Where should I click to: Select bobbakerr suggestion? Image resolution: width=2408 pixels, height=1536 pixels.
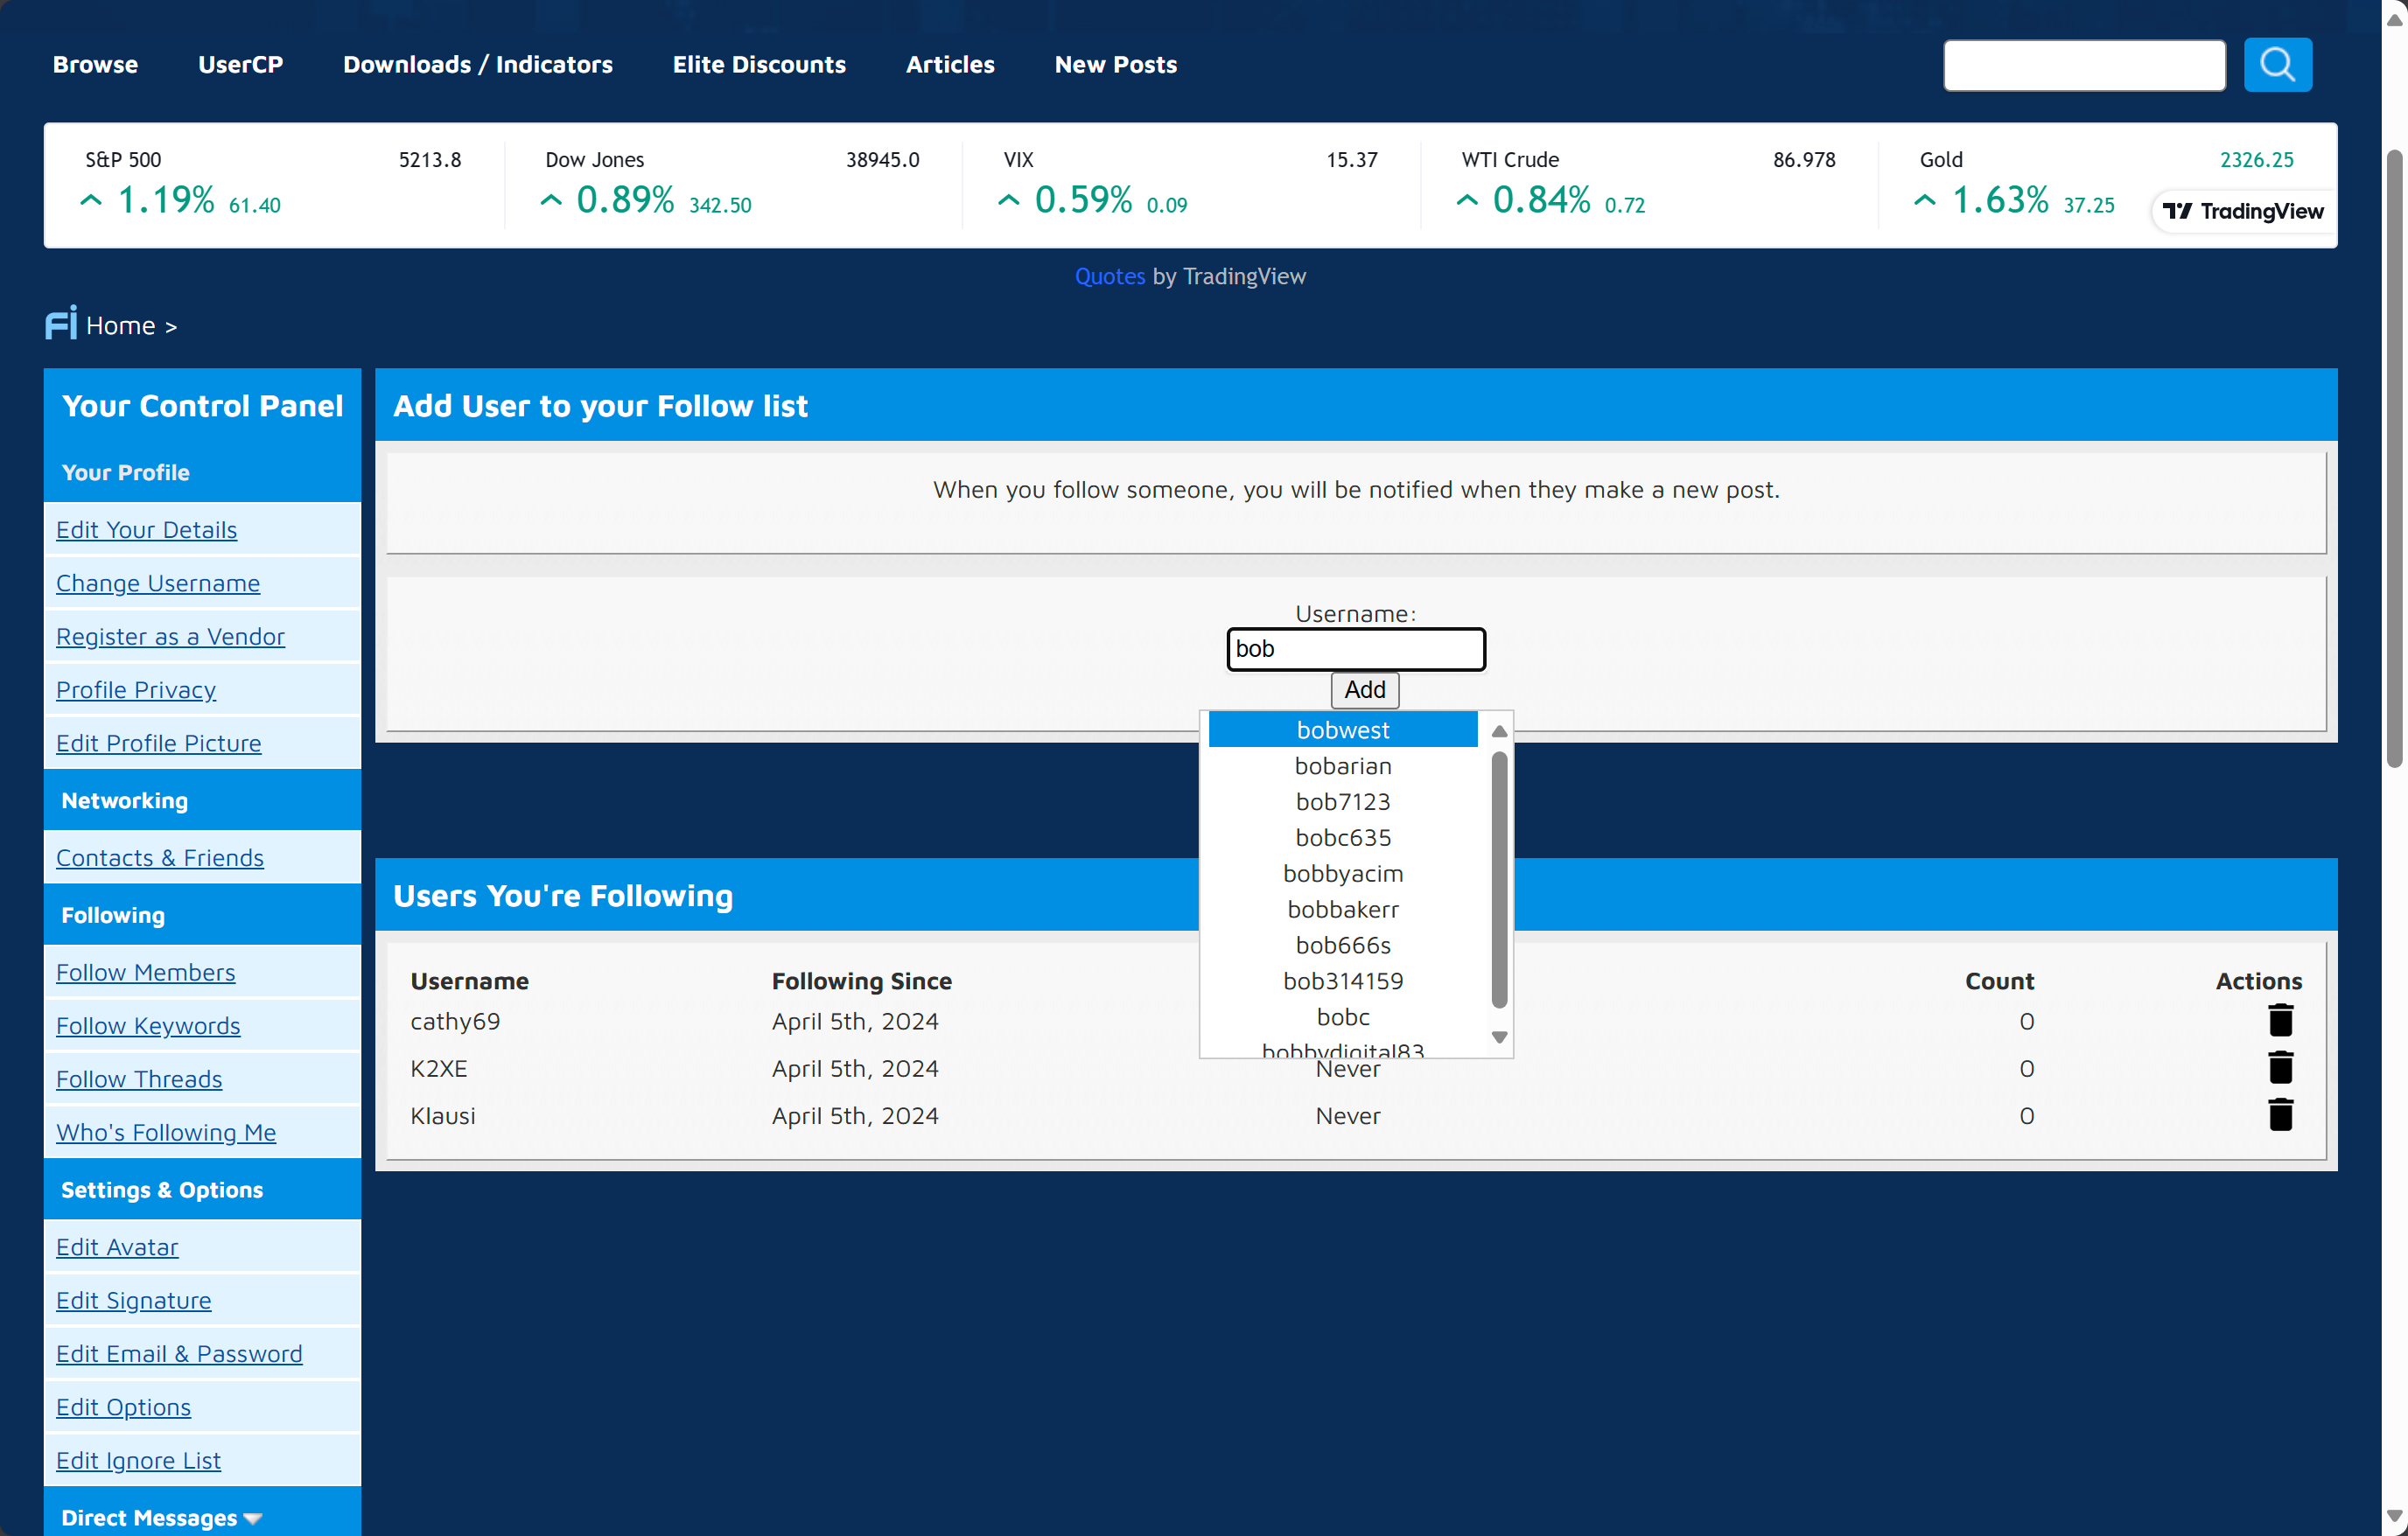[x=1342, y=909]
